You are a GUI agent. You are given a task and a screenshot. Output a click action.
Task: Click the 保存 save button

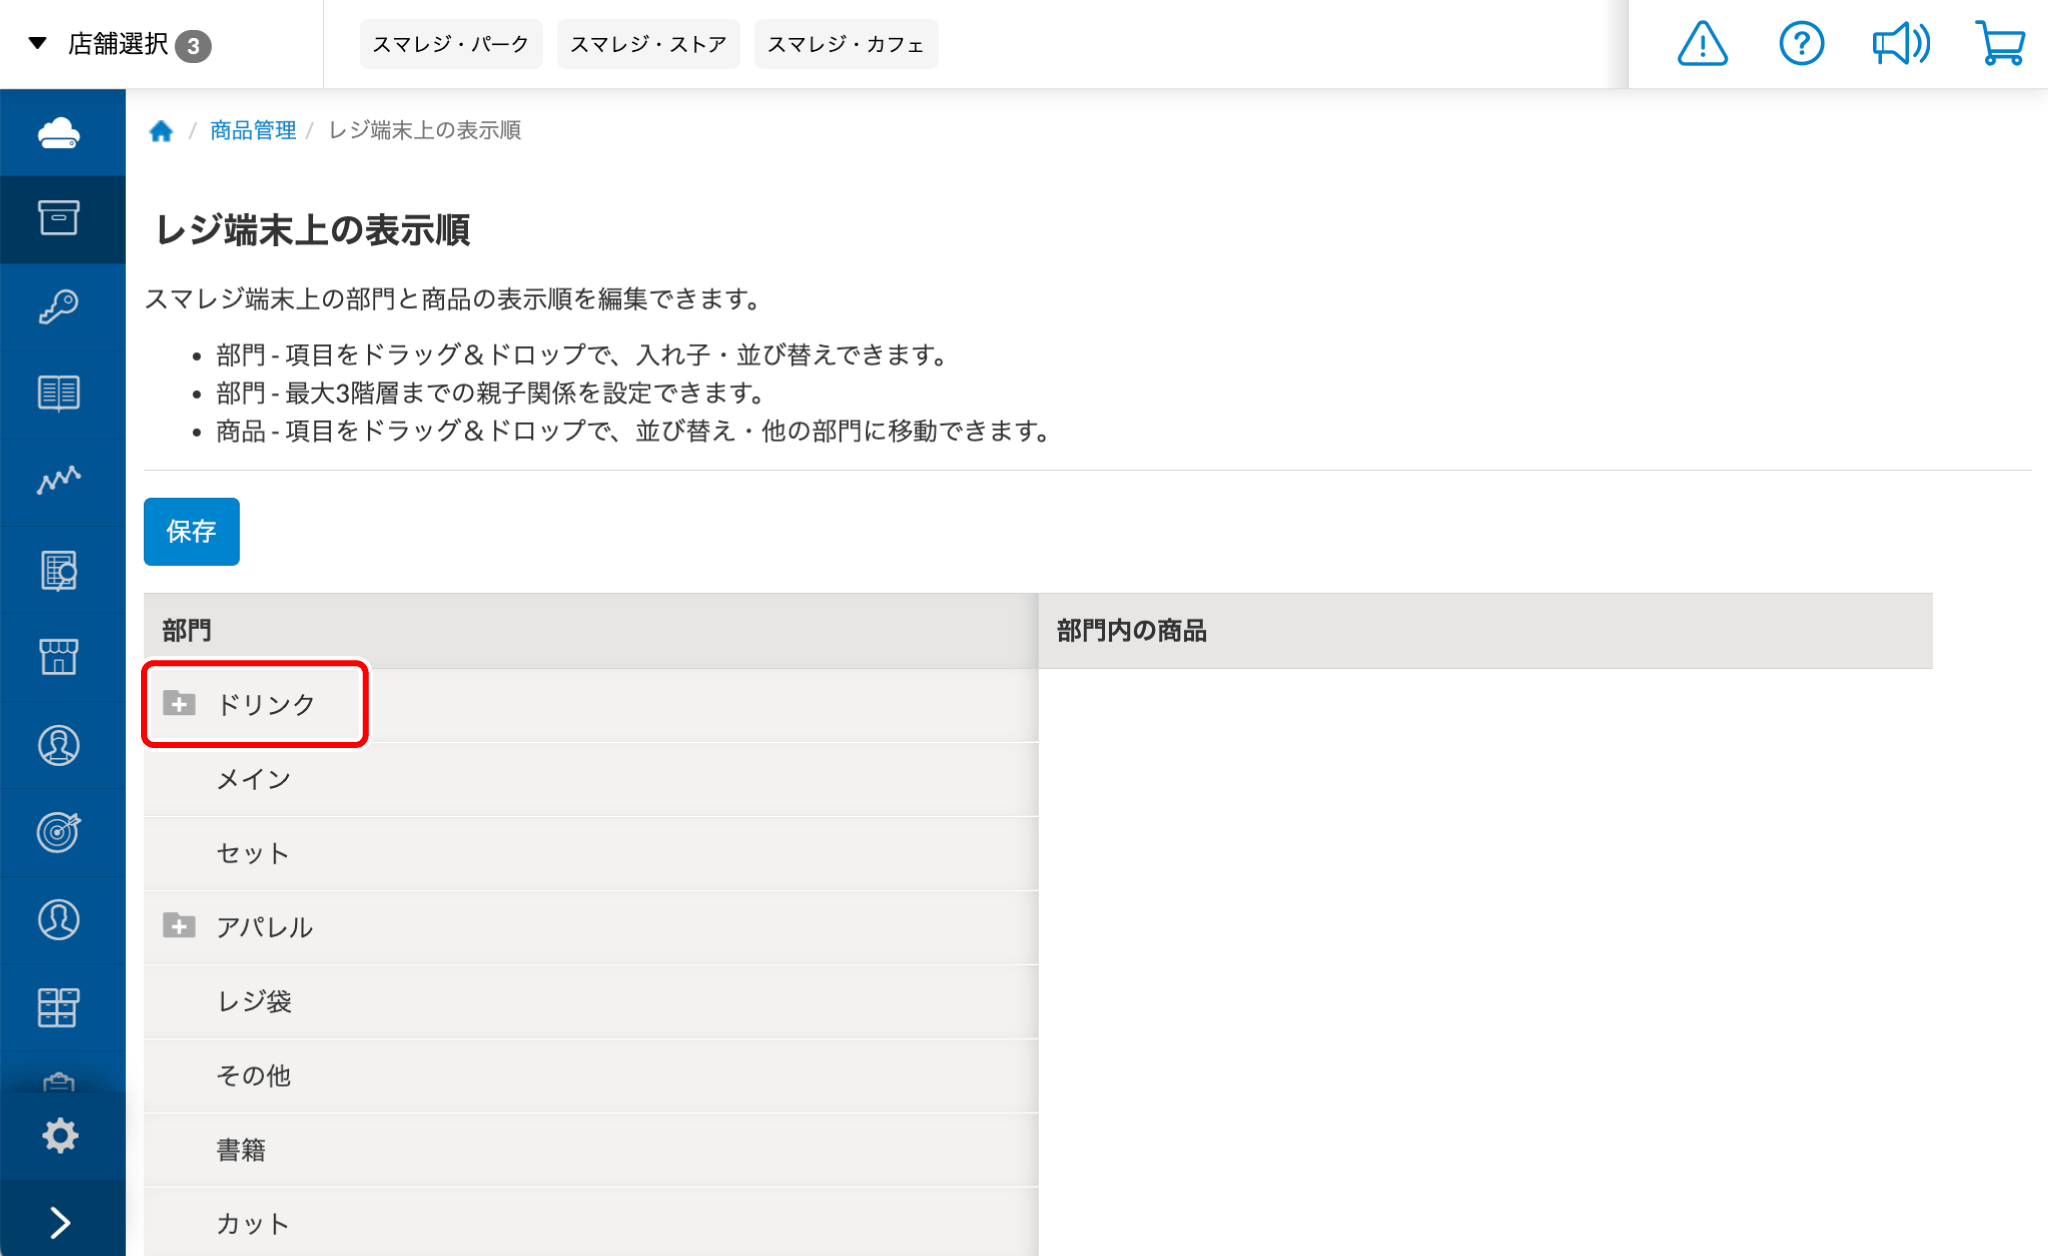point(191,531)
